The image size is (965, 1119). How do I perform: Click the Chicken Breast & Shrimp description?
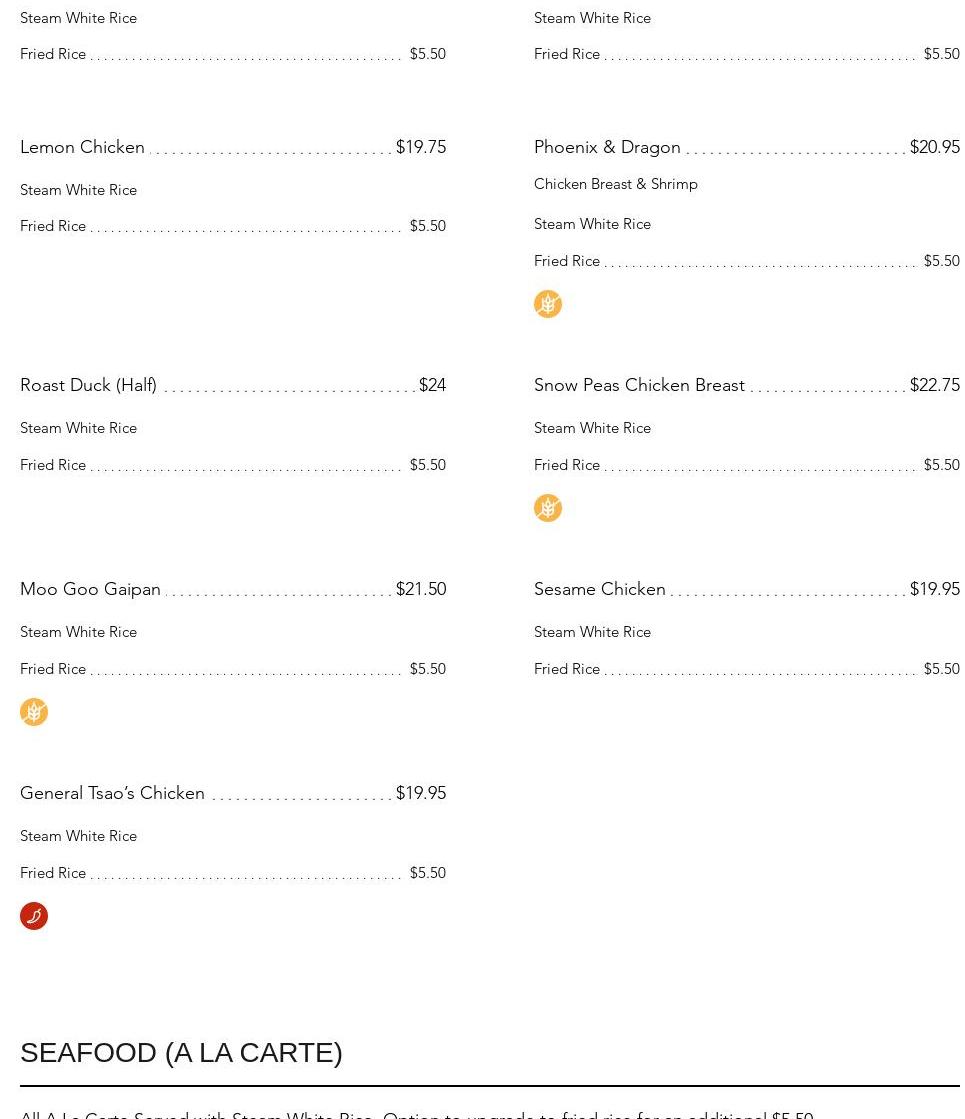(x=616, y=184)
